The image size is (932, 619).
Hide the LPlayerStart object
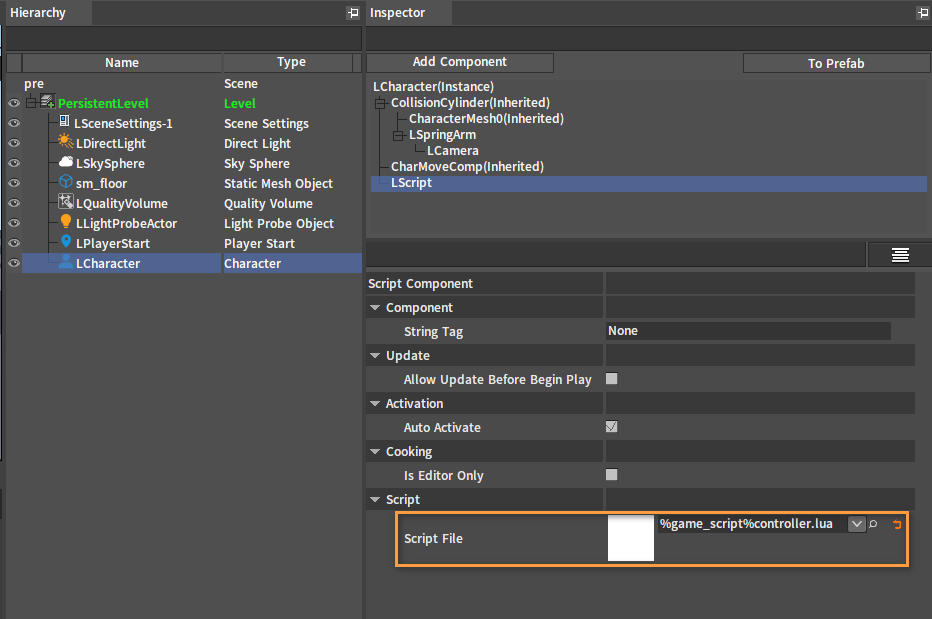[x=14, y=243]
